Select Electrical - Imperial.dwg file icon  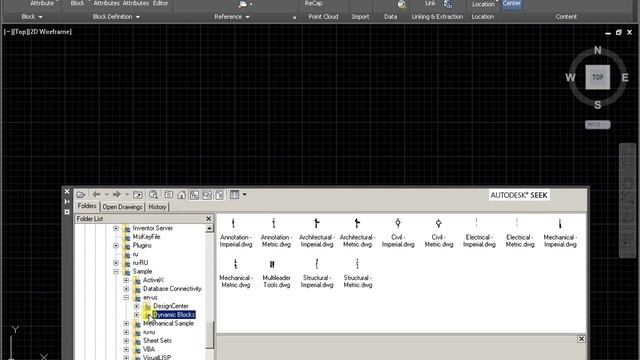[476, 223]
